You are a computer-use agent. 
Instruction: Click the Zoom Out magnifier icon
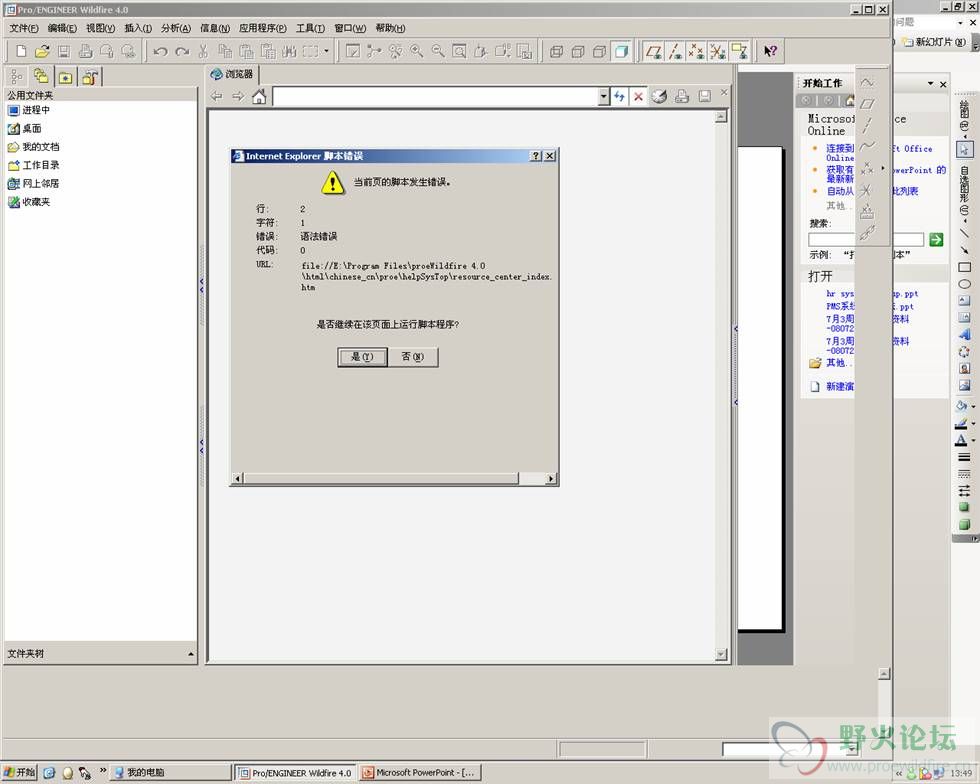coord(438,51)
